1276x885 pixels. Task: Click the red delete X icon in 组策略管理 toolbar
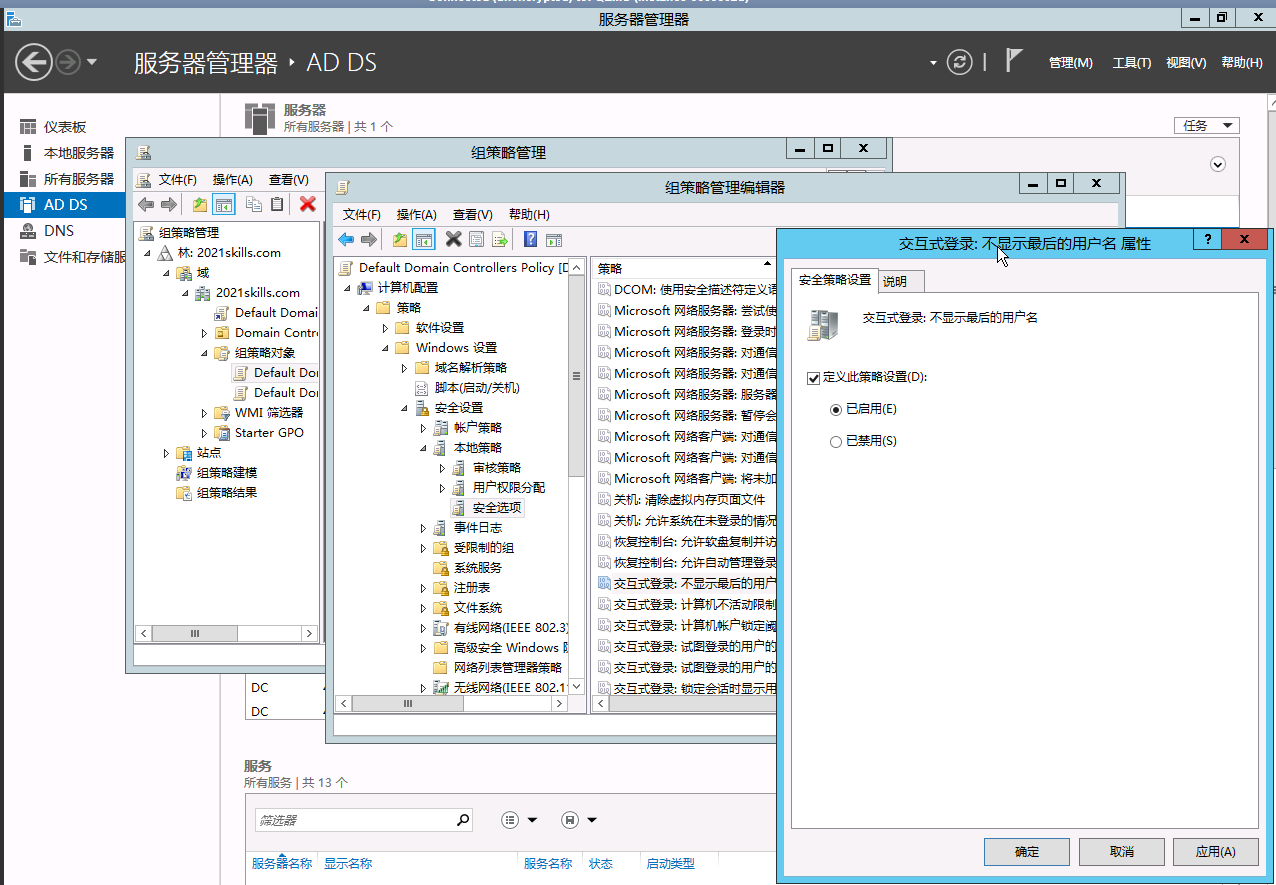307,203
